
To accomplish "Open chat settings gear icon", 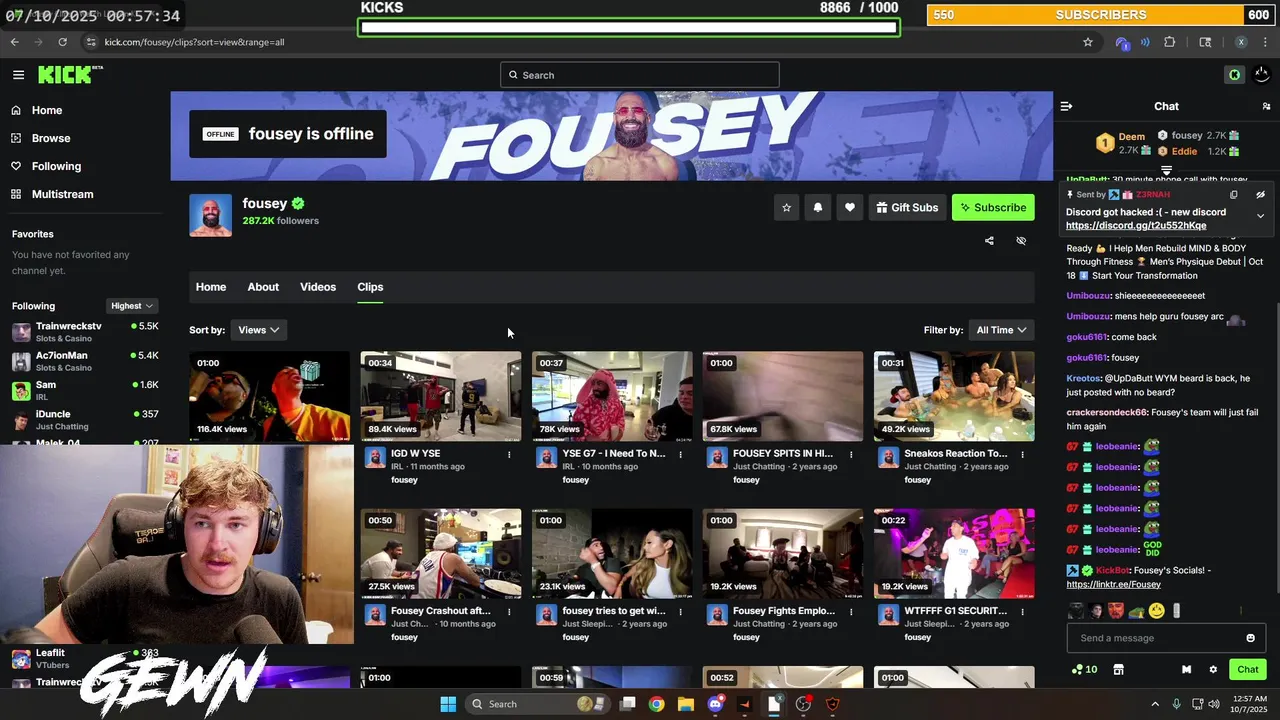I will tap(1213, 669).
